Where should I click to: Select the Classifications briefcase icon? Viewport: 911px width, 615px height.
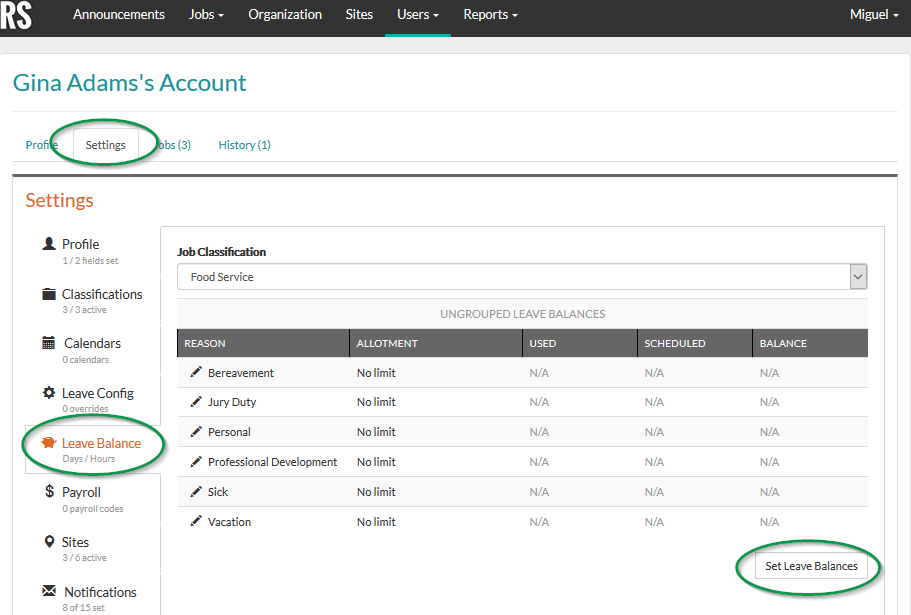[48, 293]
